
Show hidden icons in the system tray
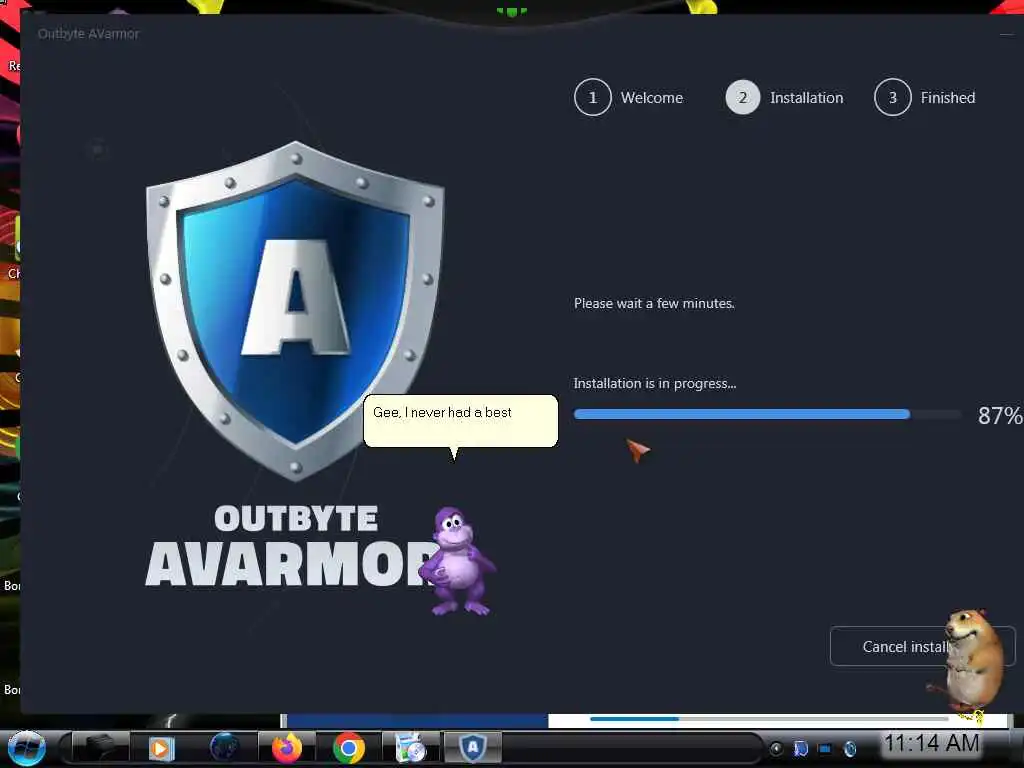(x=776, y=748)
